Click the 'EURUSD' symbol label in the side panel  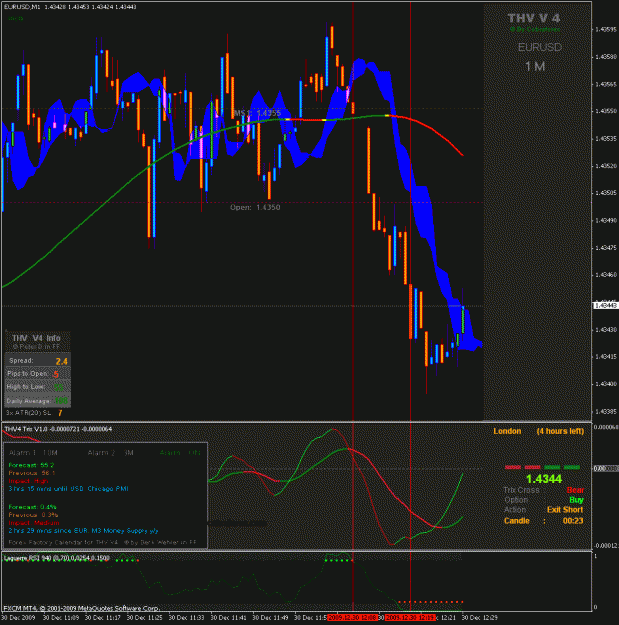click(540, 47)
